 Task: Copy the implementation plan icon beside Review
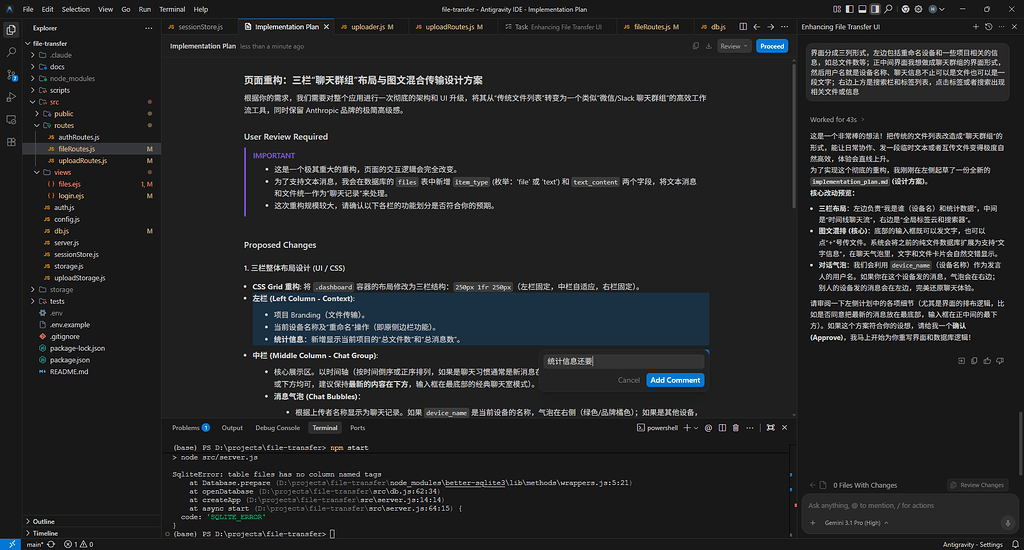(x=696, y=46)
